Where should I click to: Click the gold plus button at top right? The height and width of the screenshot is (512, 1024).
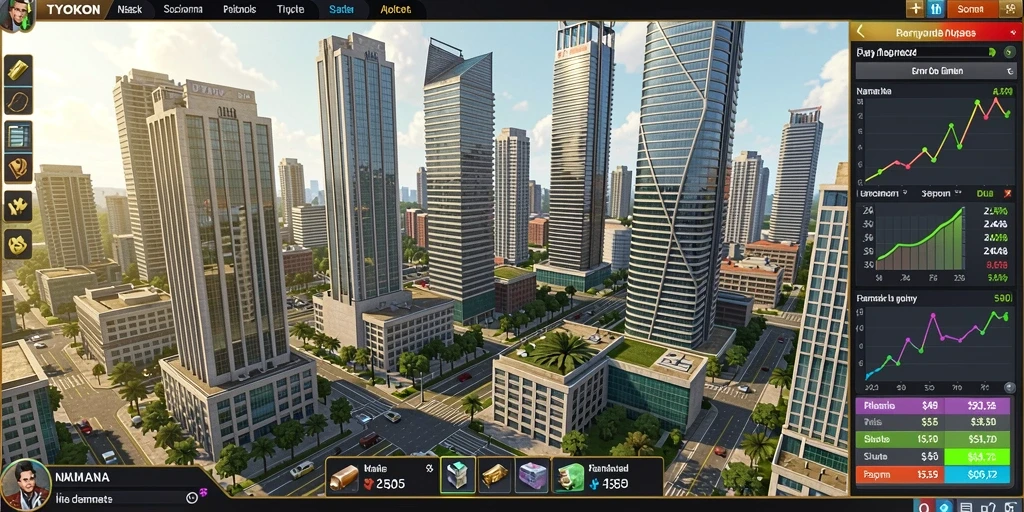[914, 9]
